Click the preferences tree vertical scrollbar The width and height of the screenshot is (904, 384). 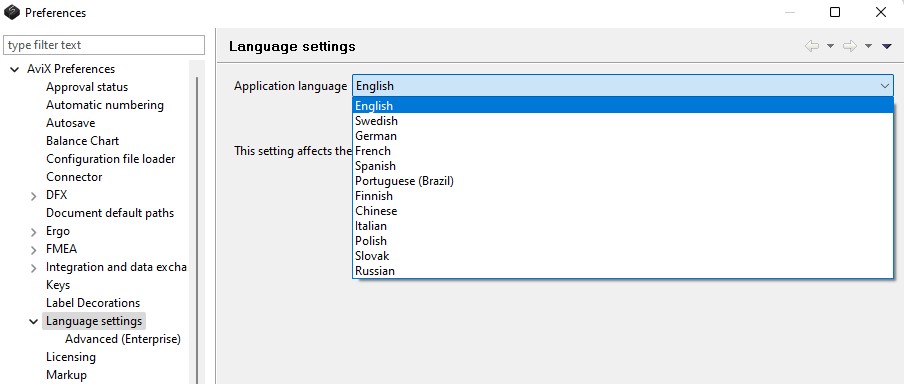point(197,231)
